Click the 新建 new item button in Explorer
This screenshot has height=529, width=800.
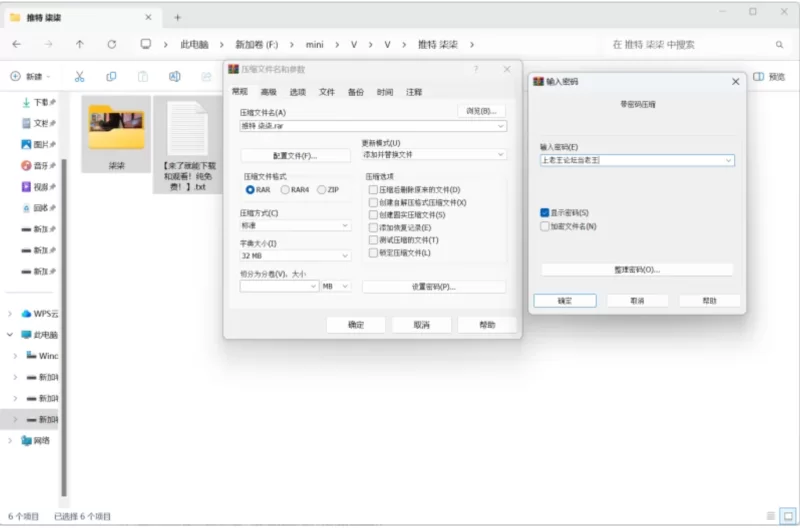click(x=31, y=77)
